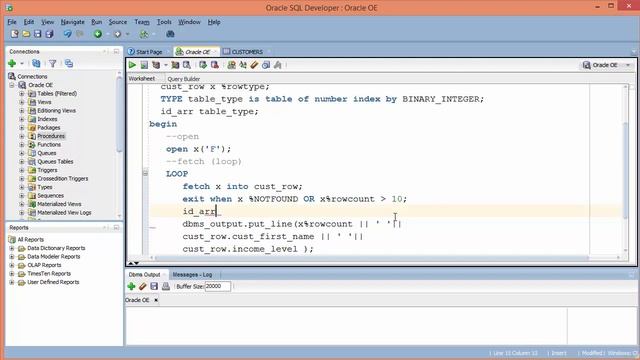
Task: Expand the Tables (Filtered) node
Action: [x=22, y=93]
